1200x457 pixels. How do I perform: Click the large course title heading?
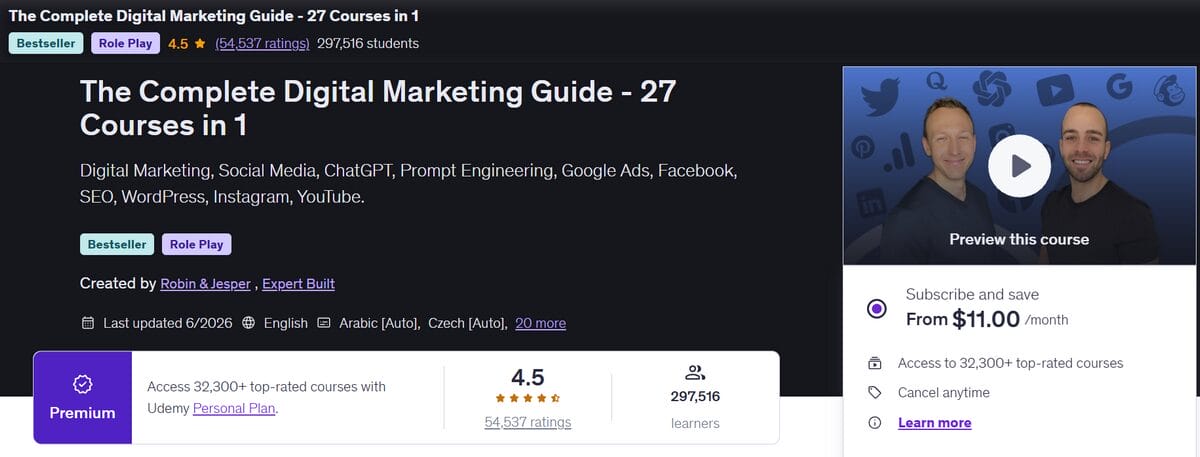click(378, 108)
